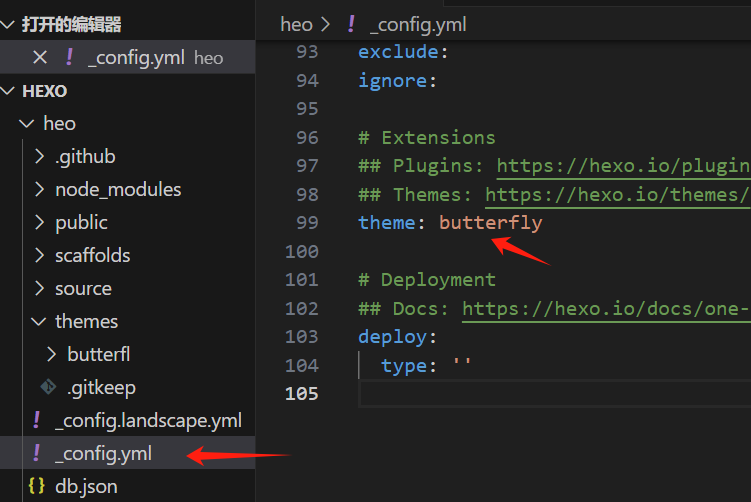
Task: Expand the .github folder
Action: click(39, 156)
